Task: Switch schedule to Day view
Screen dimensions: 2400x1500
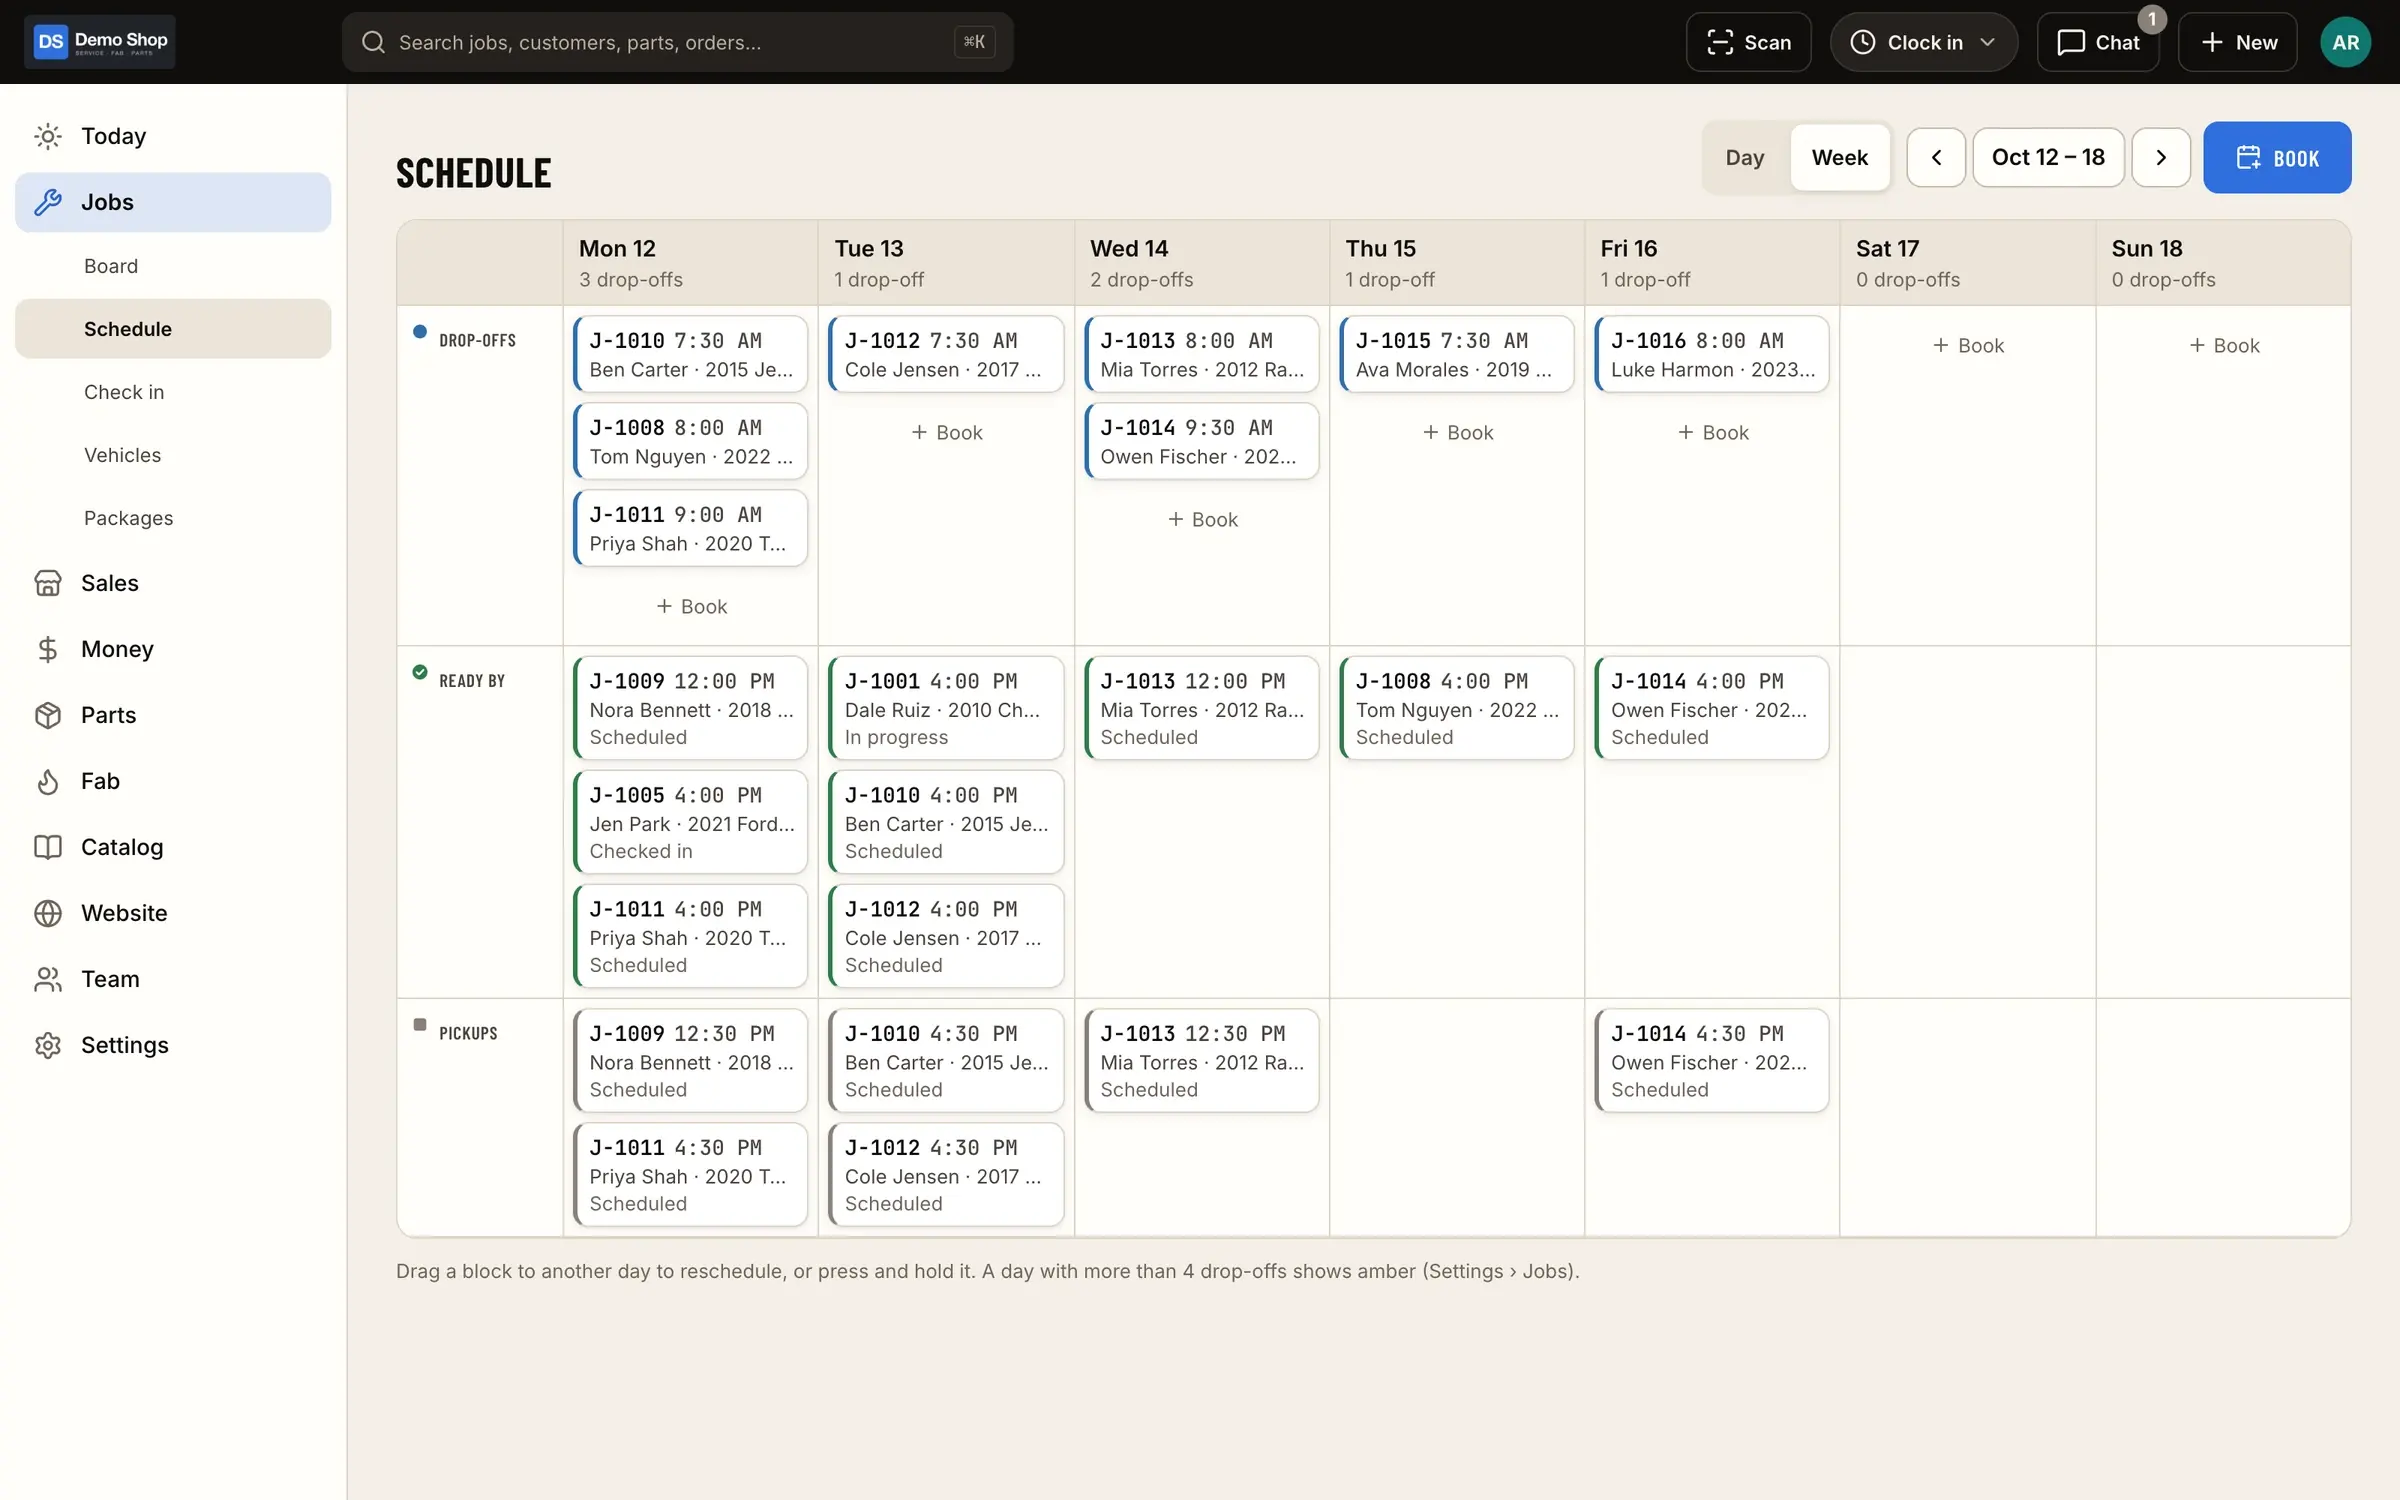Action: click(1745, 157)
